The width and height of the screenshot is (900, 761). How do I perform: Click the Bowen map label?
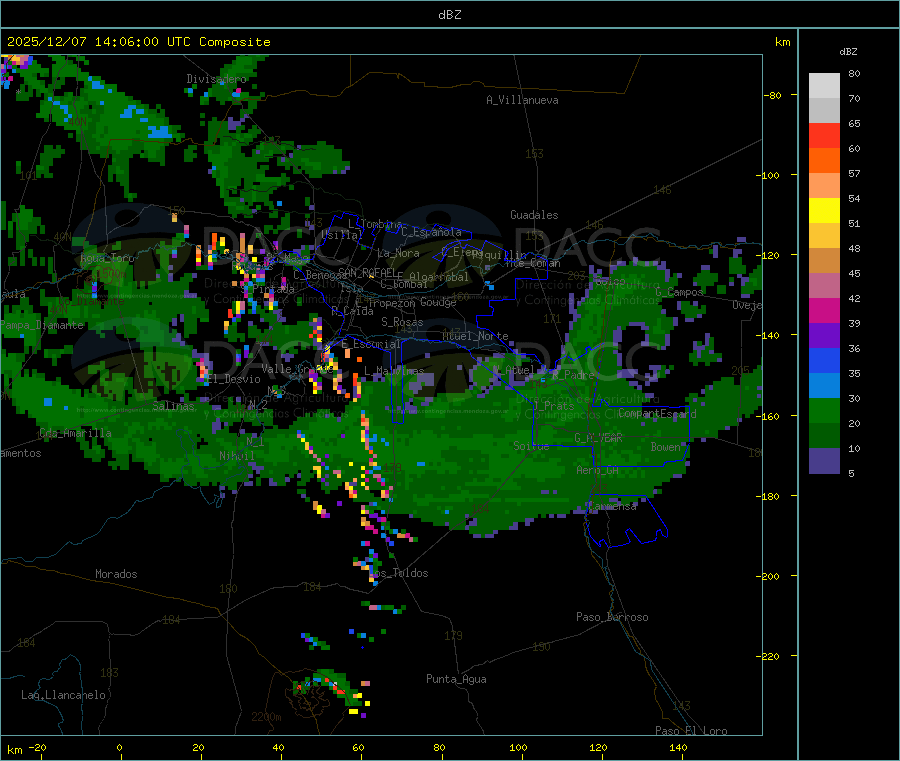coord(666,446)
